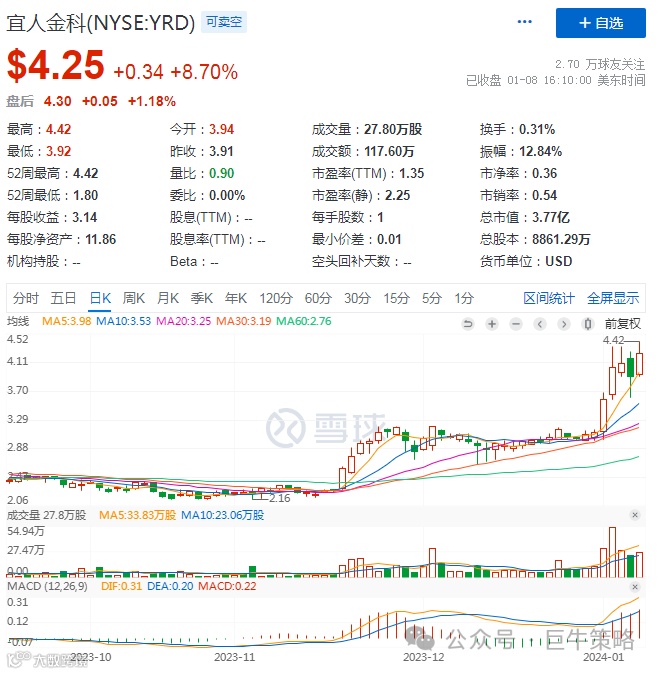Move chart right with next arrow icon
This screenshot has width=661, height=674.
(564, 324)
